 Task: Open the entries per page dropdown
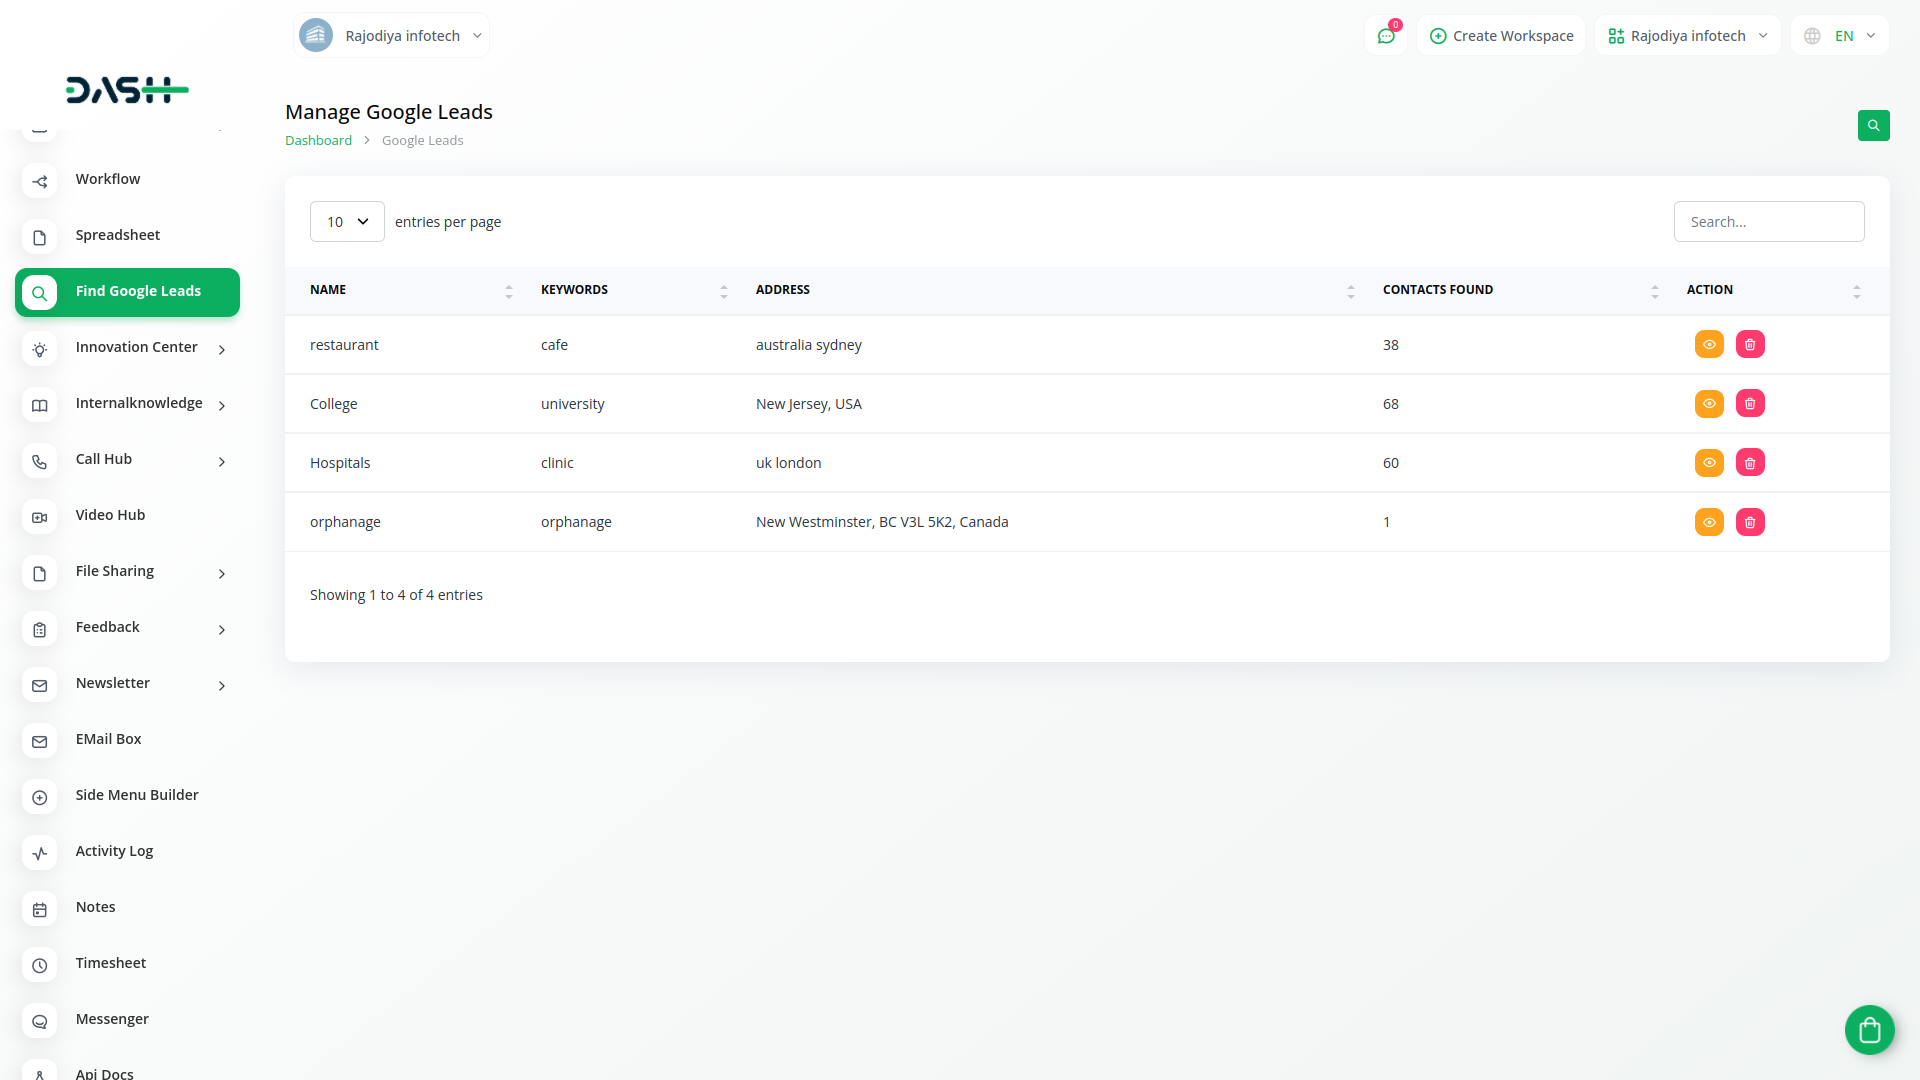347,222
